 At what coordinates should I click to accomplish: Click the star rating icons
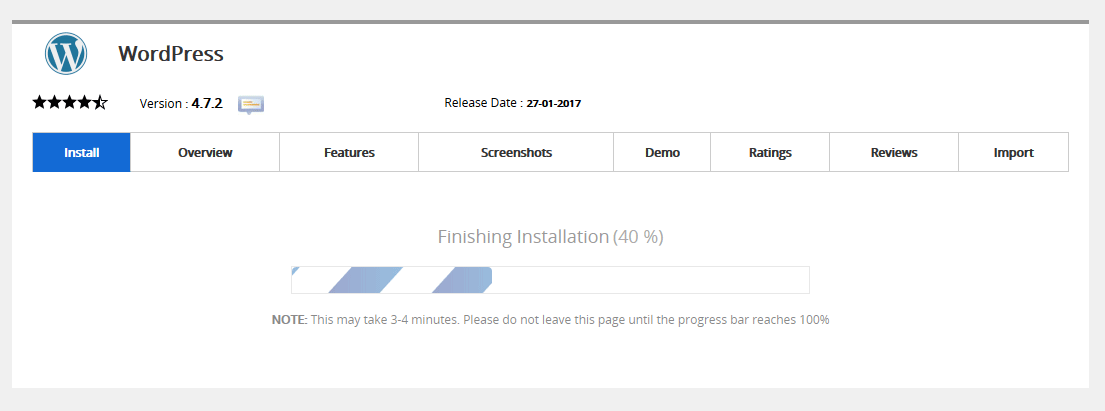pyautogui.click(x=70, y=103)
